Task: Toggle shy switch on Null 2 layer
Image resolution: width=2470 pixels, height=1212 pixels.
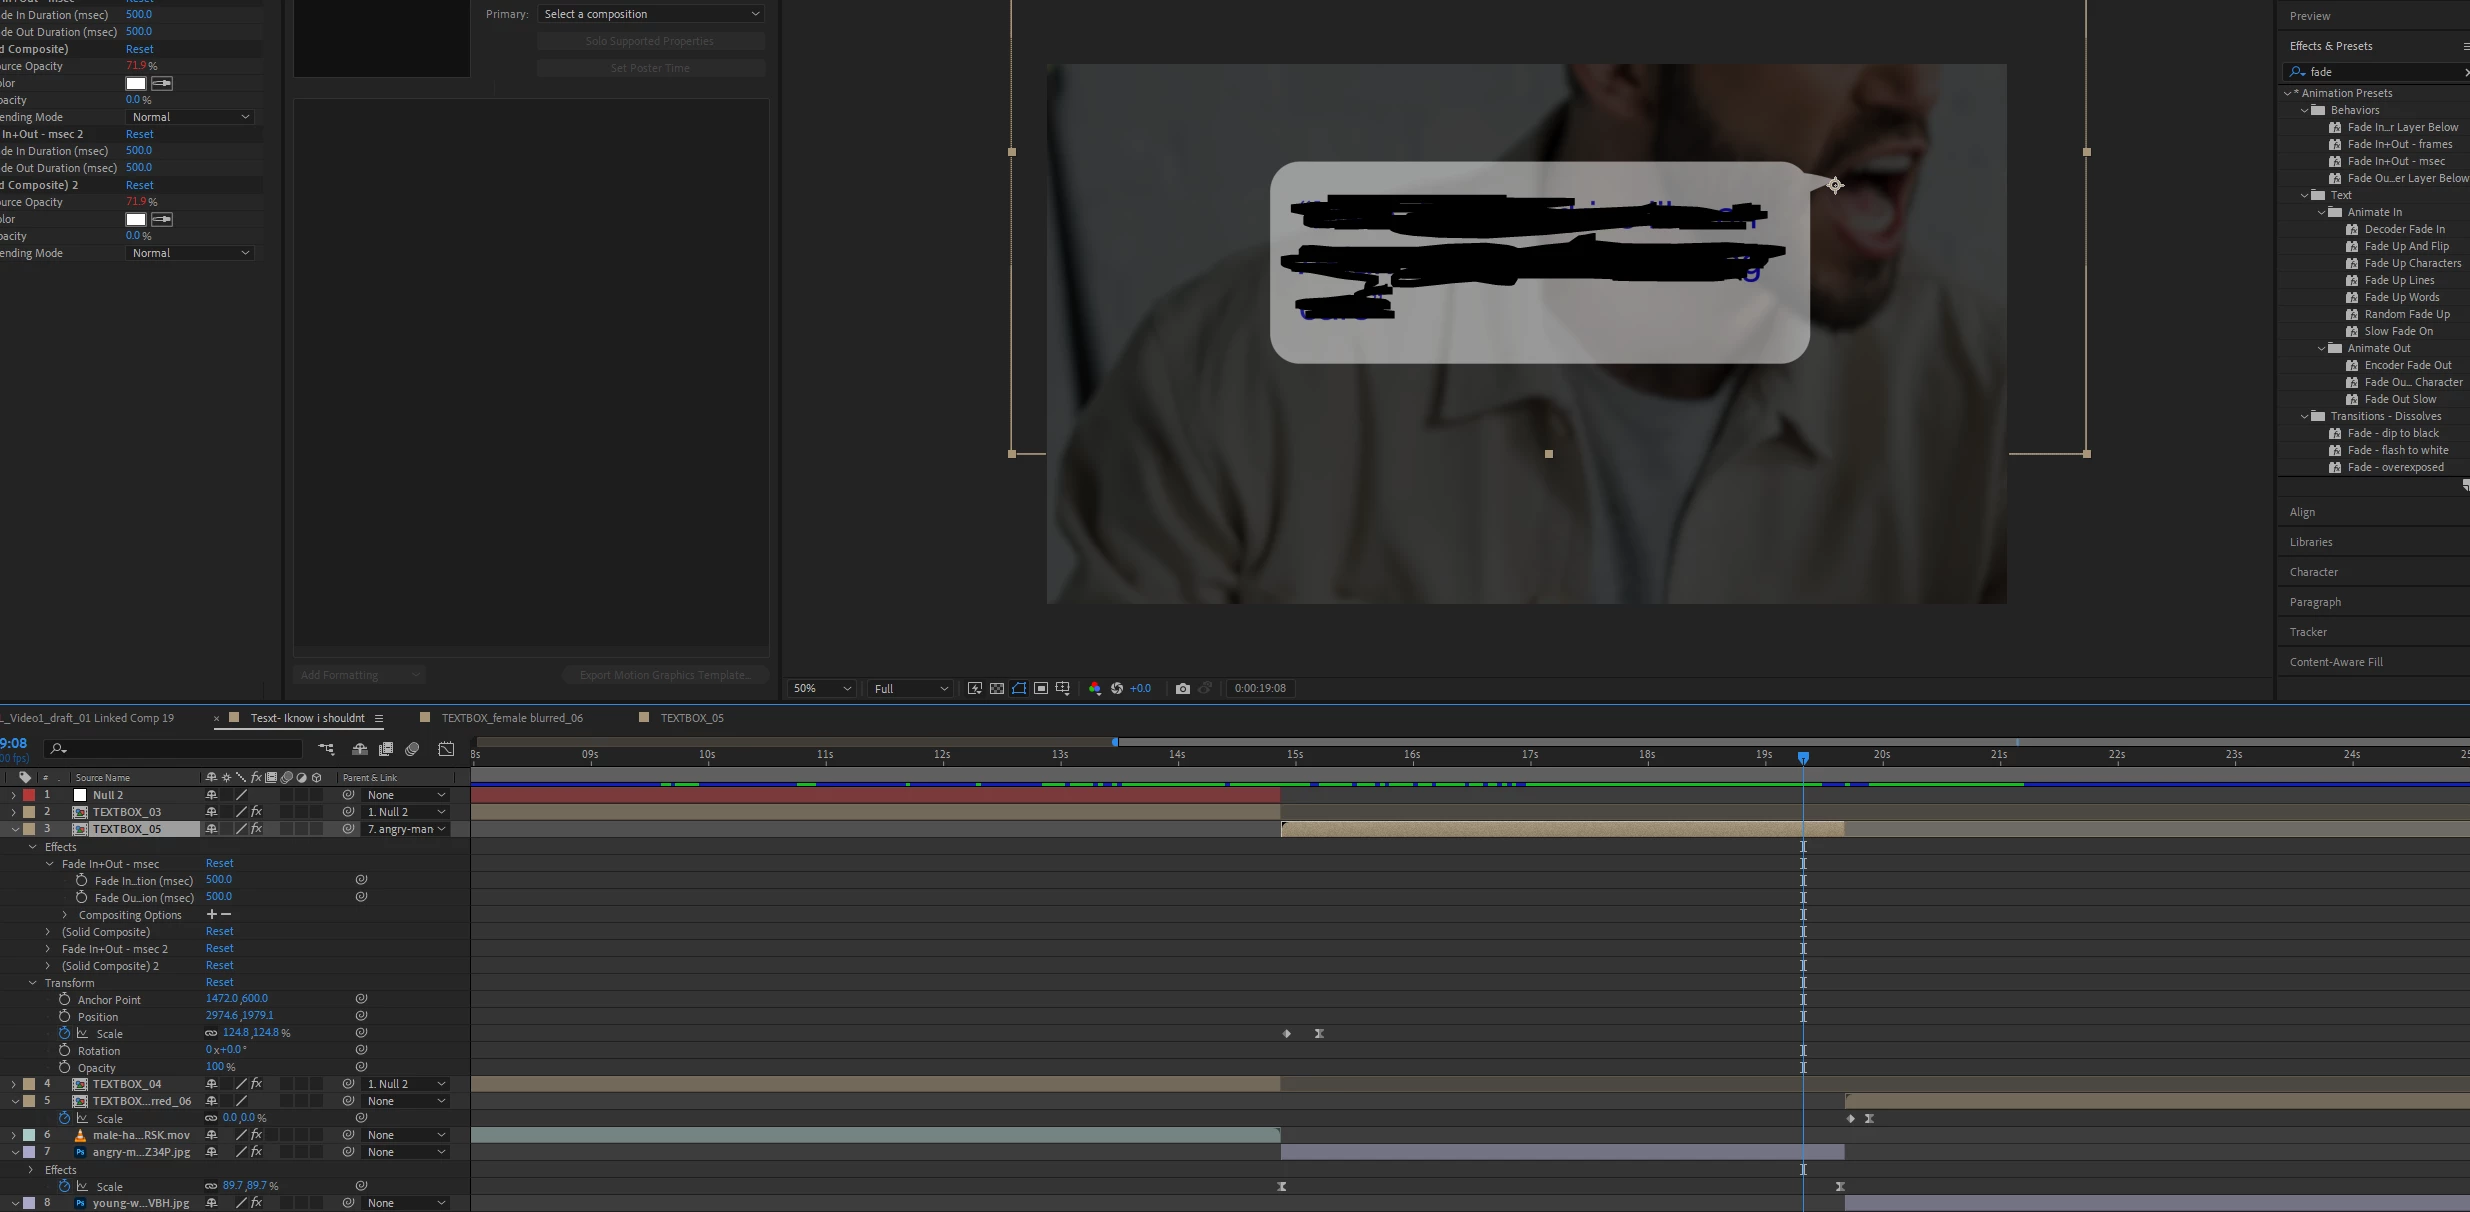Action: click(211, 795)
